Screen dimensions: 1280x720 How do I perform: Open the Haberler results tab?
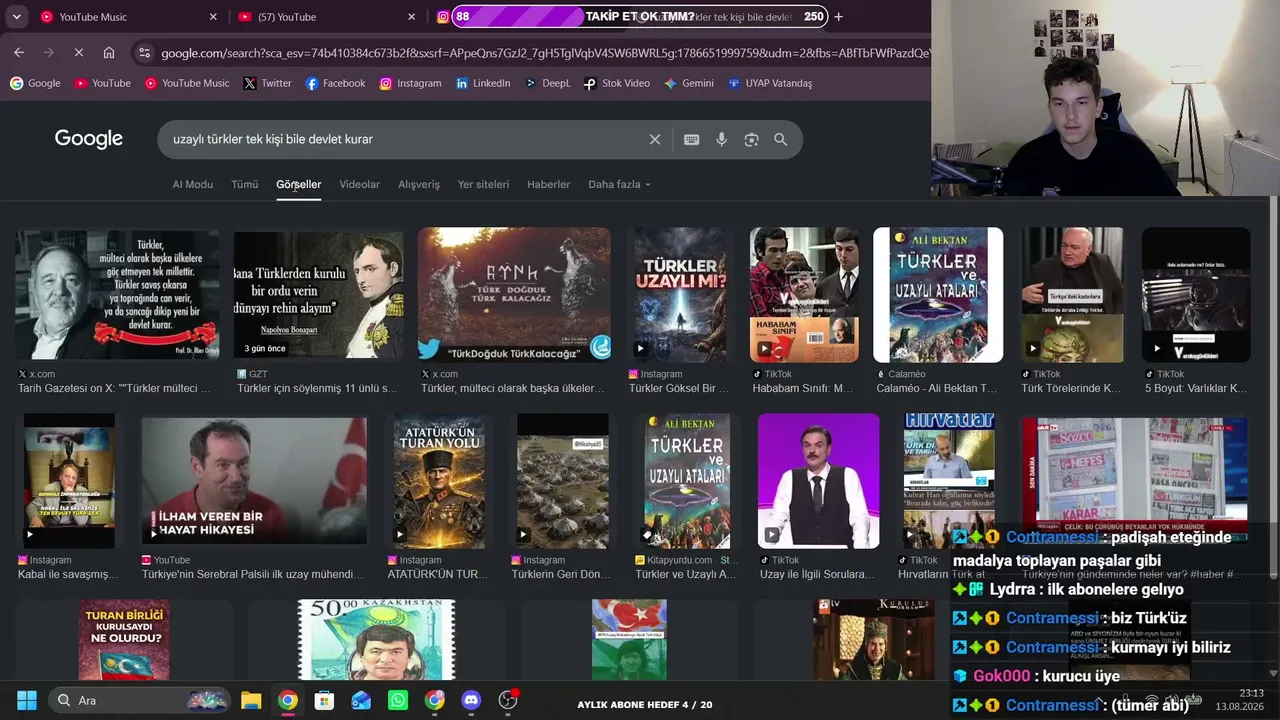pyautogui.click(x=548, y=185)
